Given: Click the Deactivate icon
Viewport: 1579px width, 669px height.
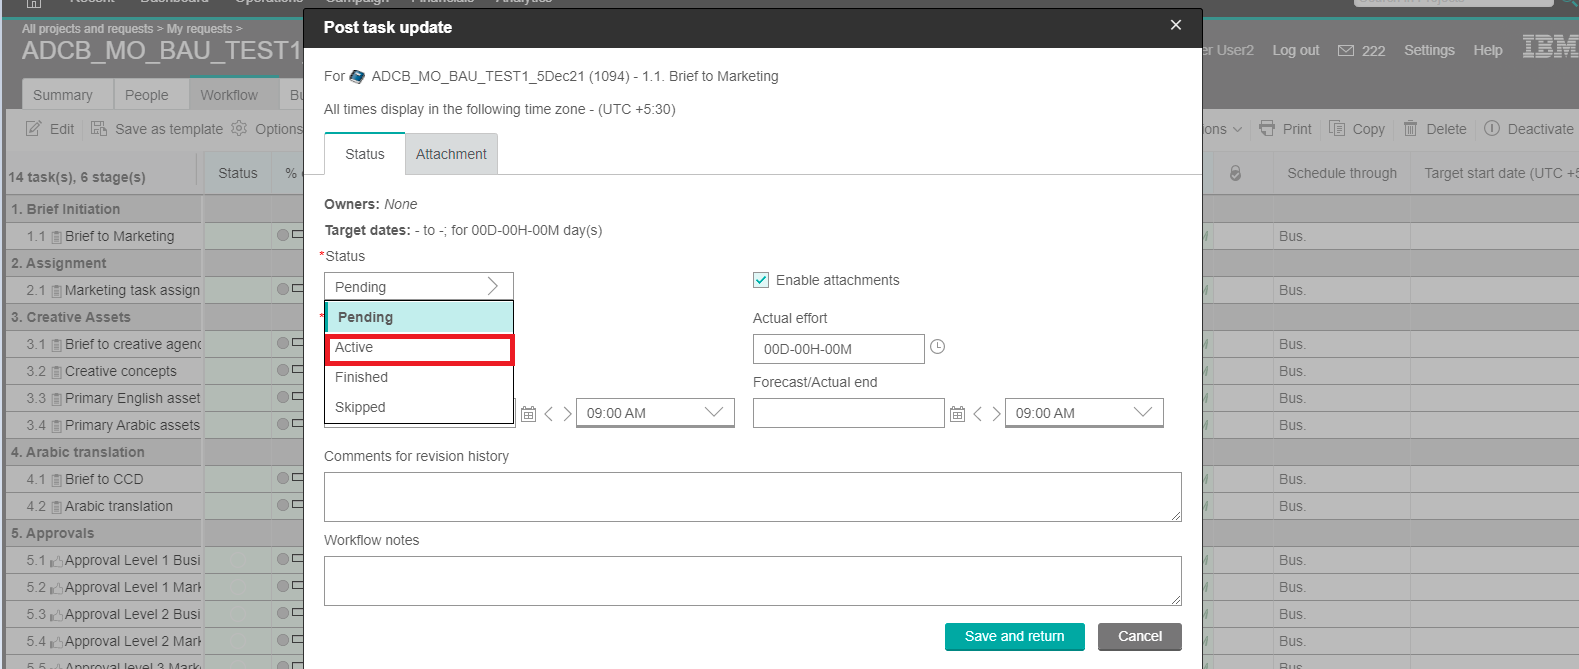Looking at the screenshot, I should coord(1492,129).
